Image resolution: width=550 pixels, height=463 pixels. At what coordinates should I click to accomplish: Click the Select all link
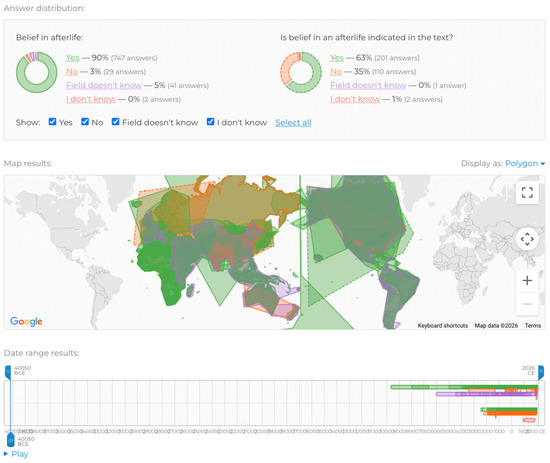click(293, 123)
